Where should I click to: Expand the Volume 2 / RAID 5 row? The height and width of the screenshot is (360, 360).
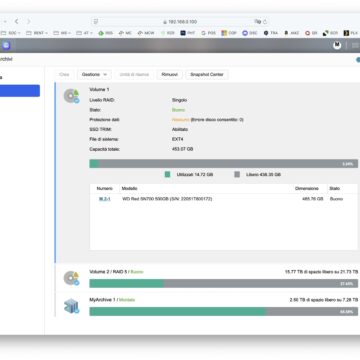pyautogui.click(x=207, y=278)
